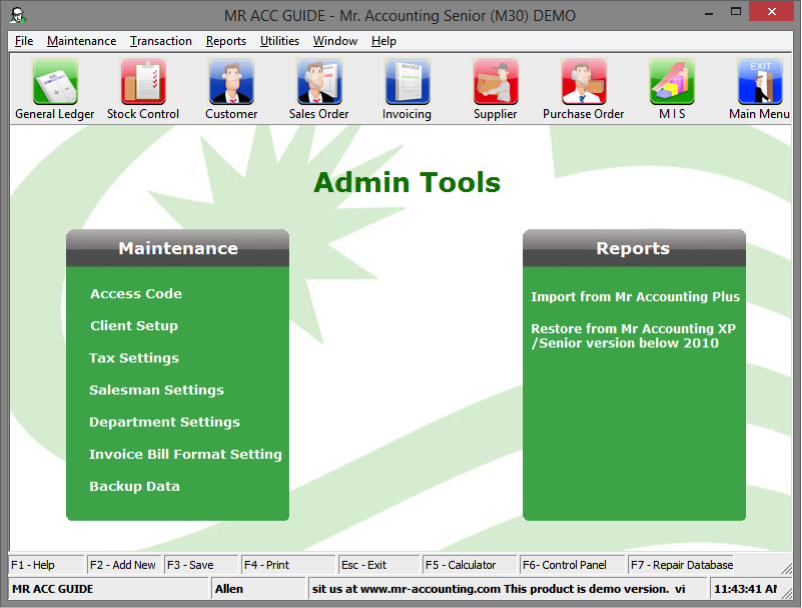Open the General Ledger module icon
This screenshot has height=608, width=802.
[x=55, y=82]
